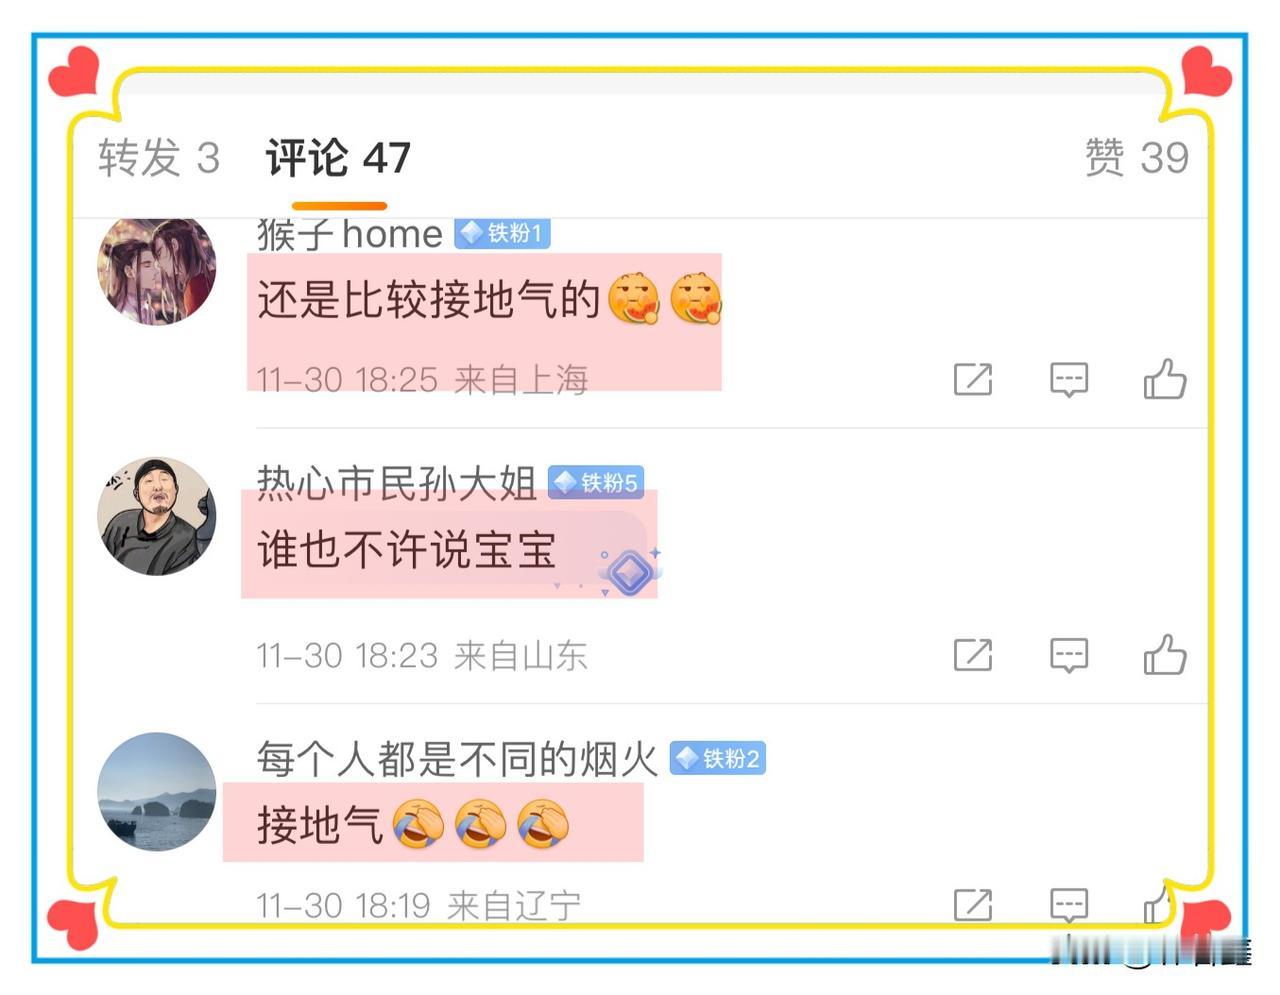Repost the 猴子home comment via share icon
This screenshot has width=1280, height=995.
coord(973,379)
